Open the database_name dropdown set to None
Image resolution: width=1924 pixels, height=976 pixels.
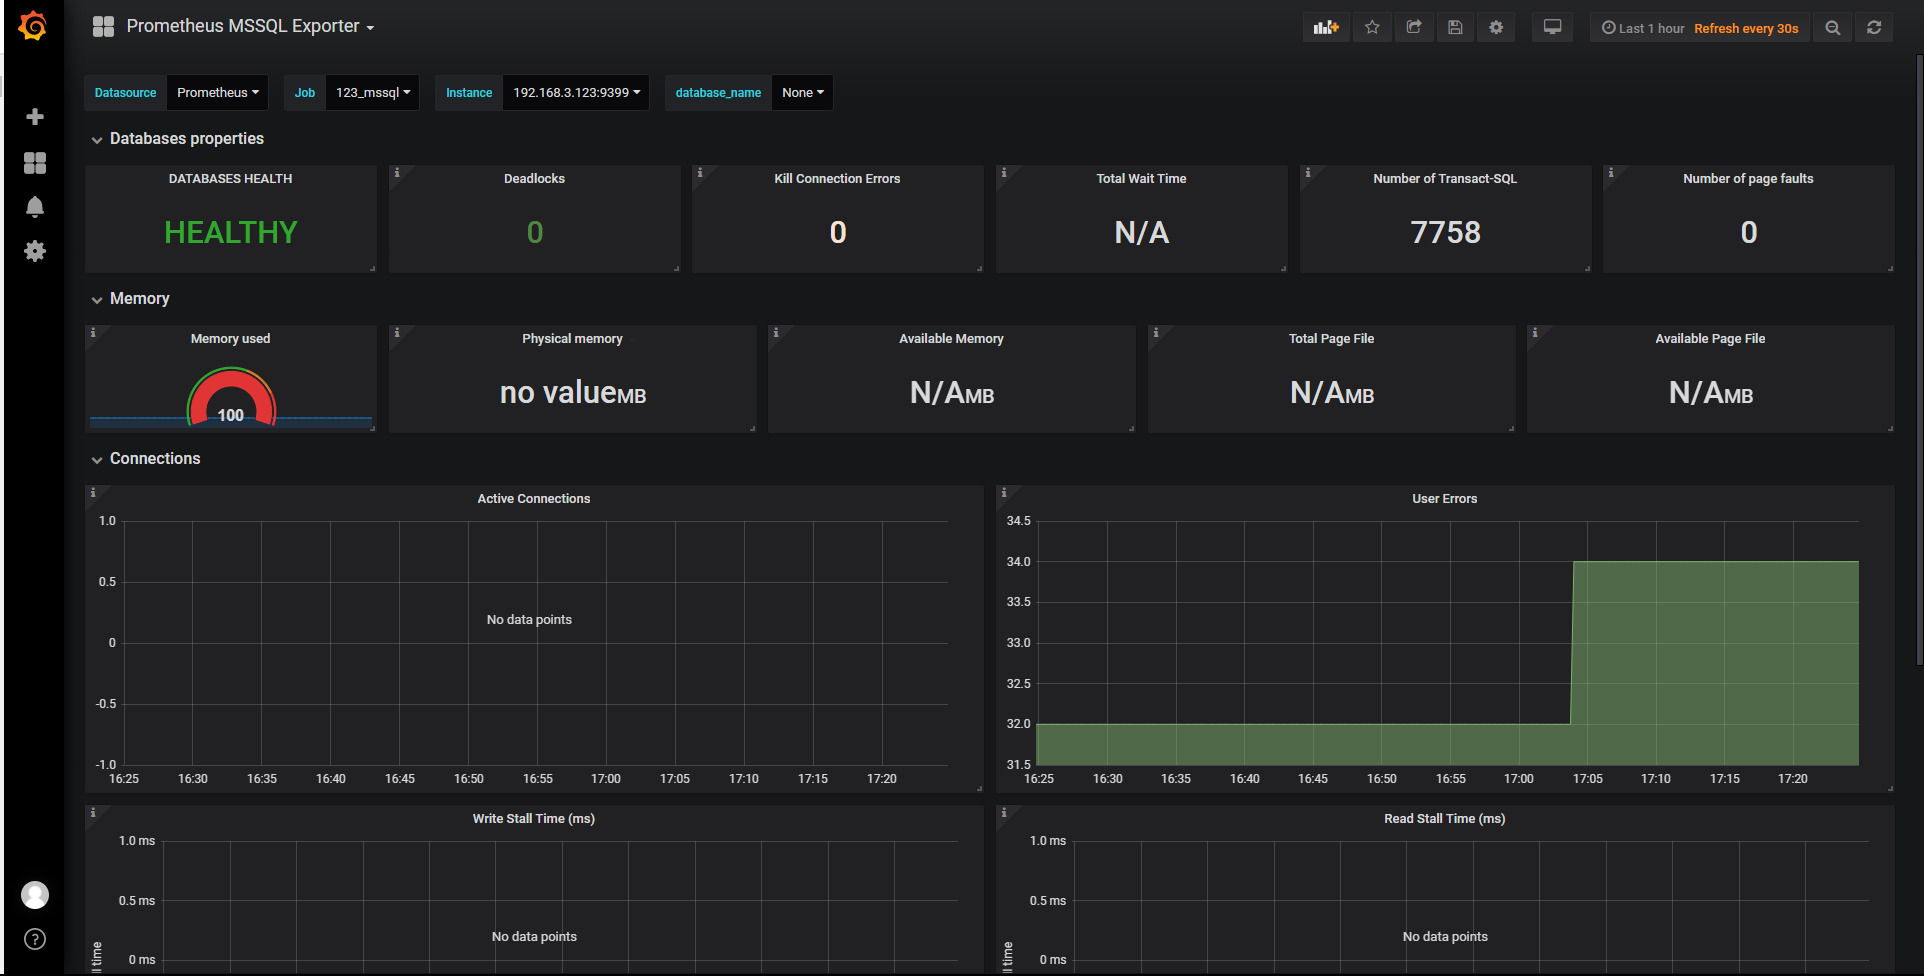801,92
